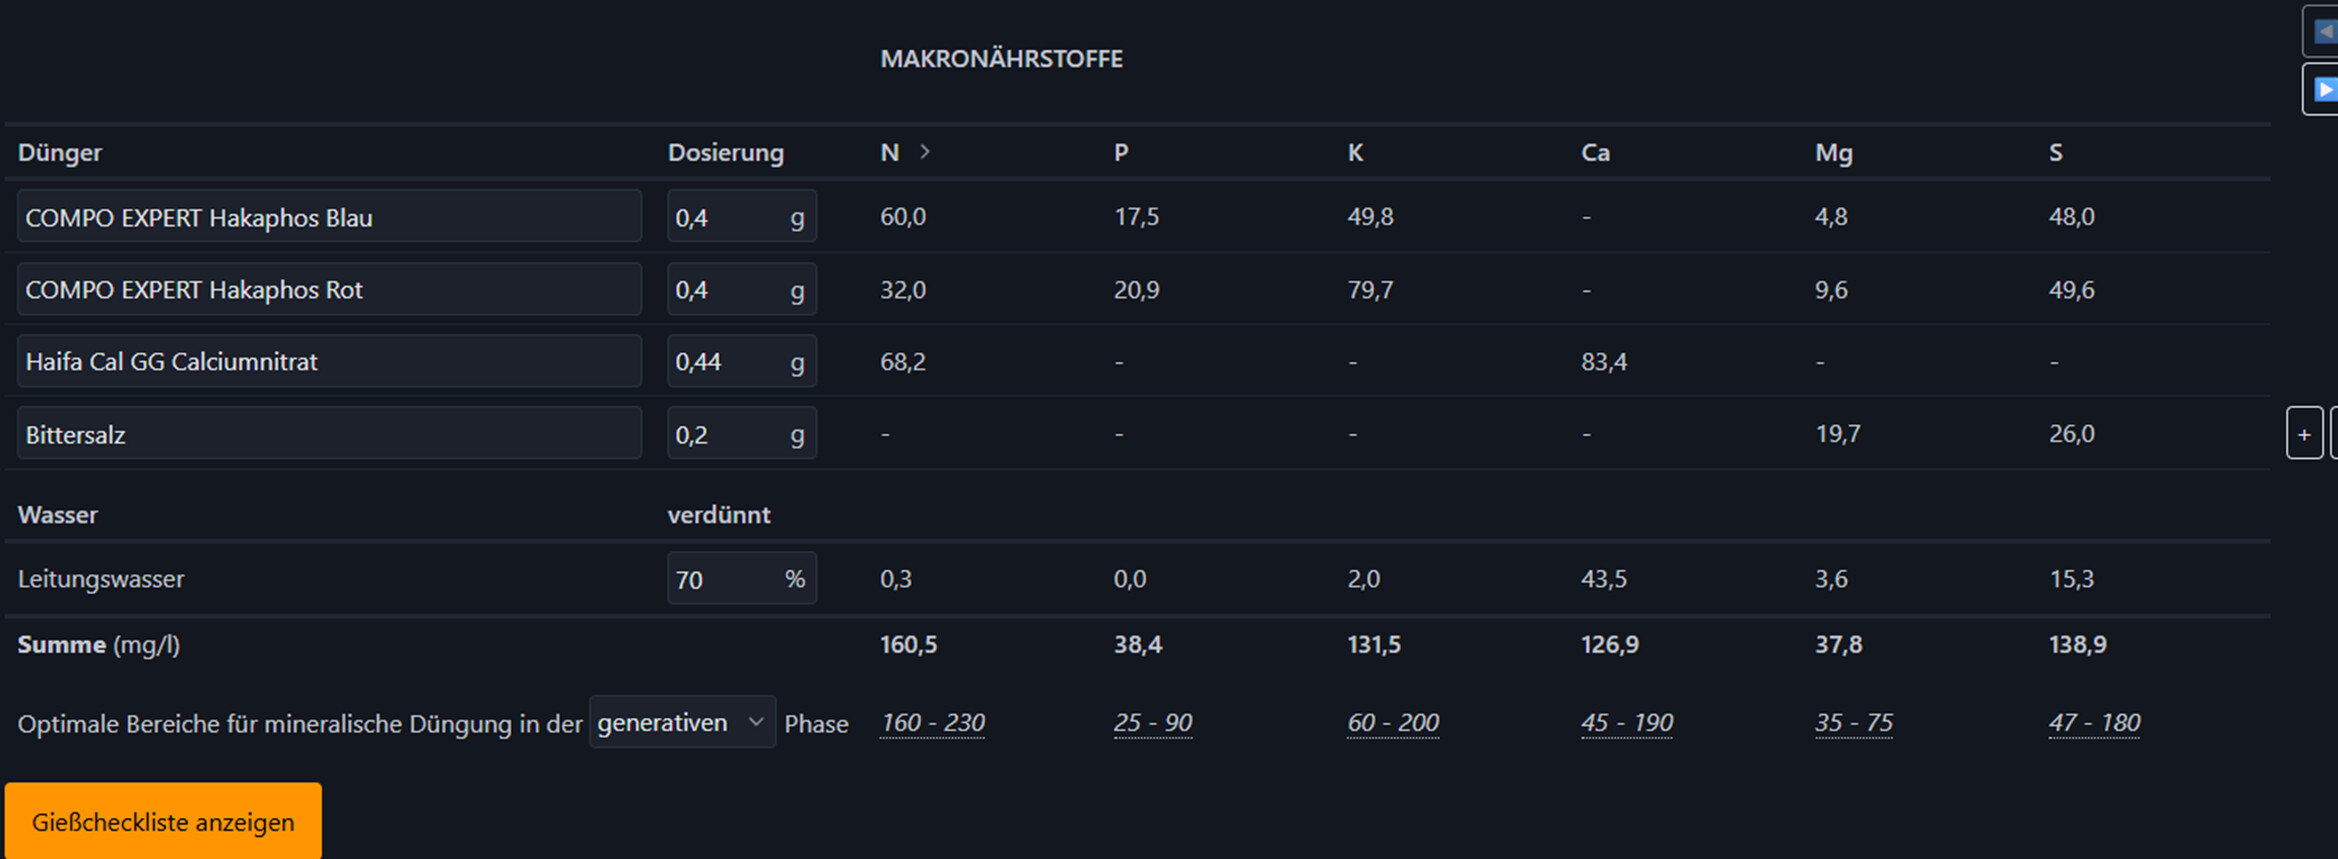Click the optimal Ca range 45 - 190

point(1626,722)
